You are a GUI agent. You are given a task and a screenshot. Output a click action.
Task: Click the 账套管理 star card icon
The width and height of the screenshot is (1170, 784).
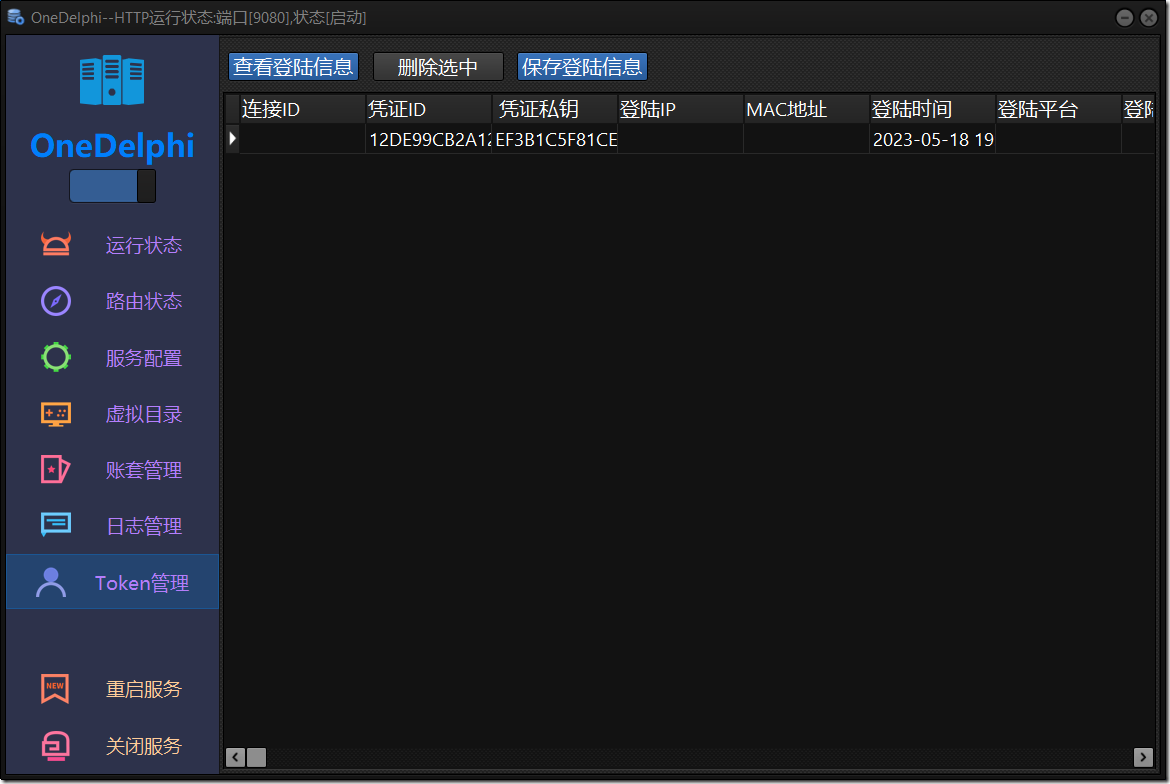(x=56, y=470)
